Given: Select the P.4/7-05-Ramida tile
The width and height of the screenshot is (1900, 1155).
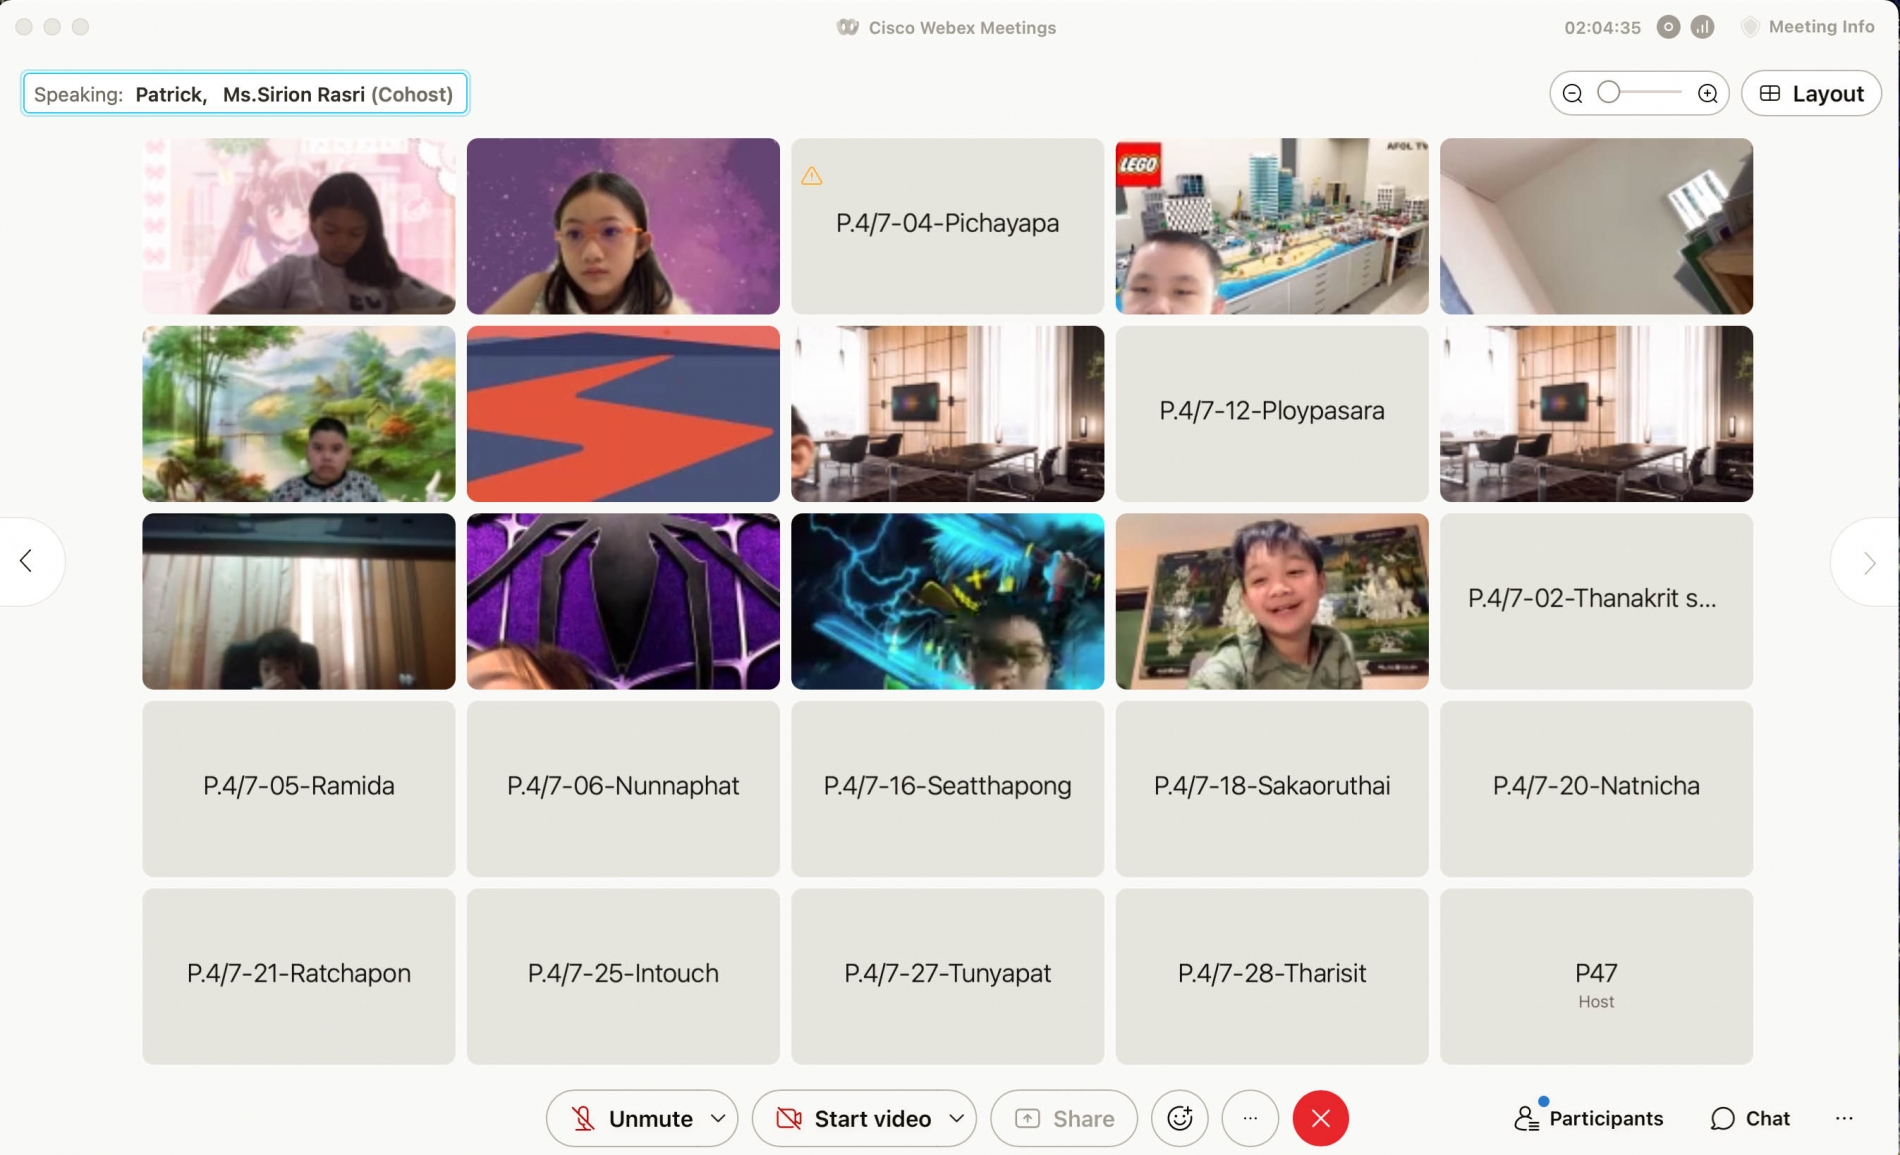Looking at the screenshot, I should 298,788.
